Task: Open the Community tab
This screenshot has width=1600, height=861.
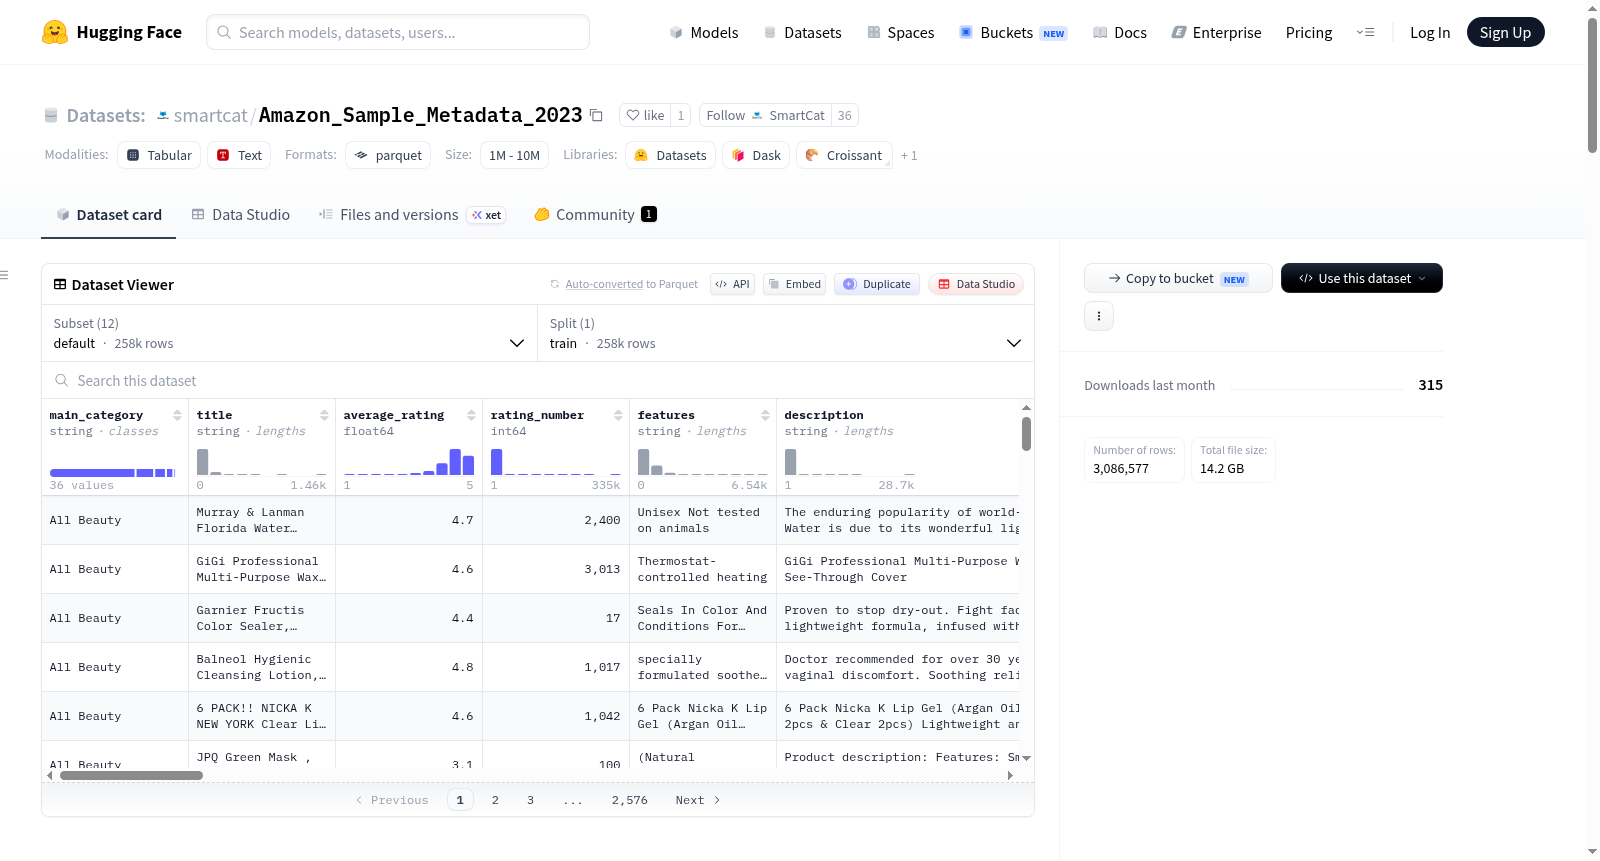Action: [x=595, y=215]
